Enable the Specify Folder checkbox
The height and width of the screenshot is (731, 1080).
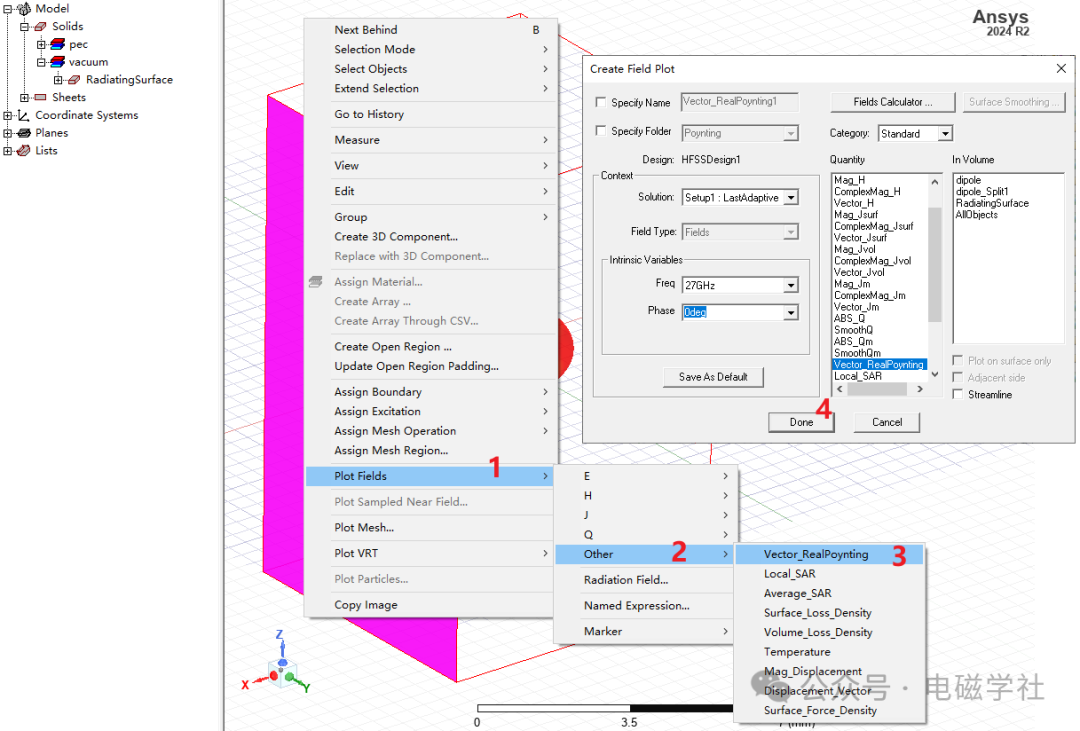pyautogui.click(x=601, y=131)
